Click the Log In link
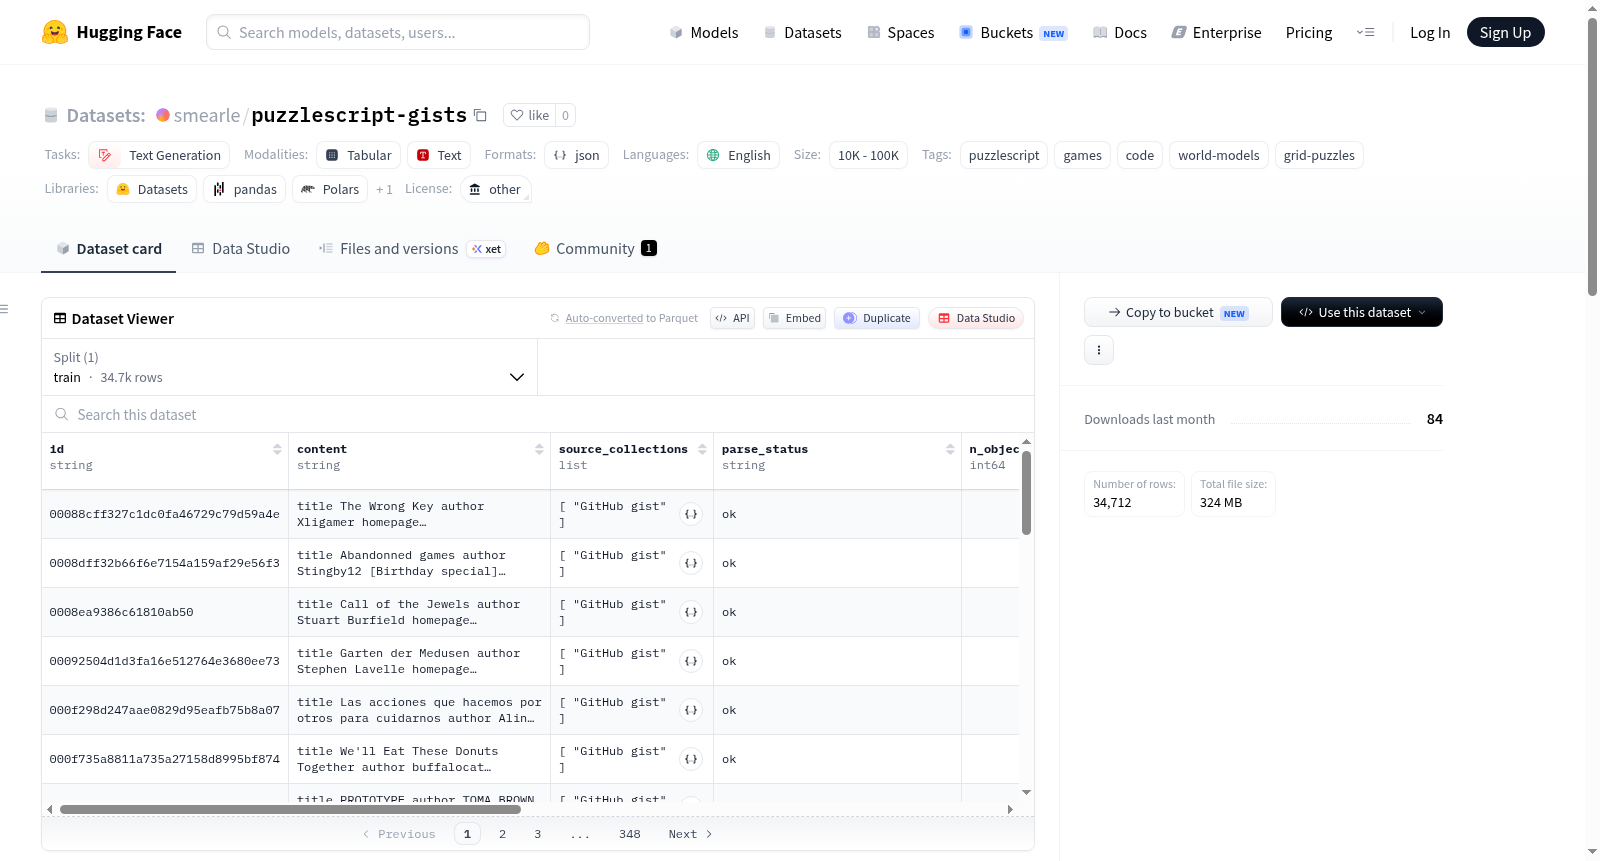The image size is (1600, 861). 1430,32
